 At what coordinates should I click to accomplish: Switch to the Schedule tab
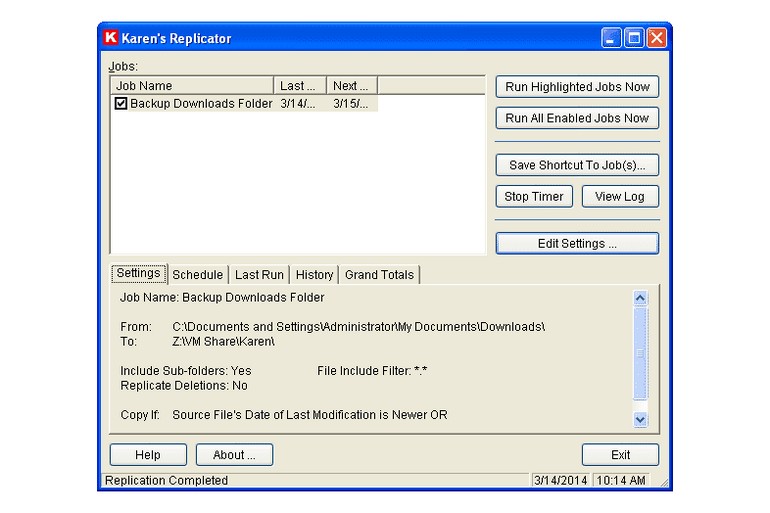point(197,274)
